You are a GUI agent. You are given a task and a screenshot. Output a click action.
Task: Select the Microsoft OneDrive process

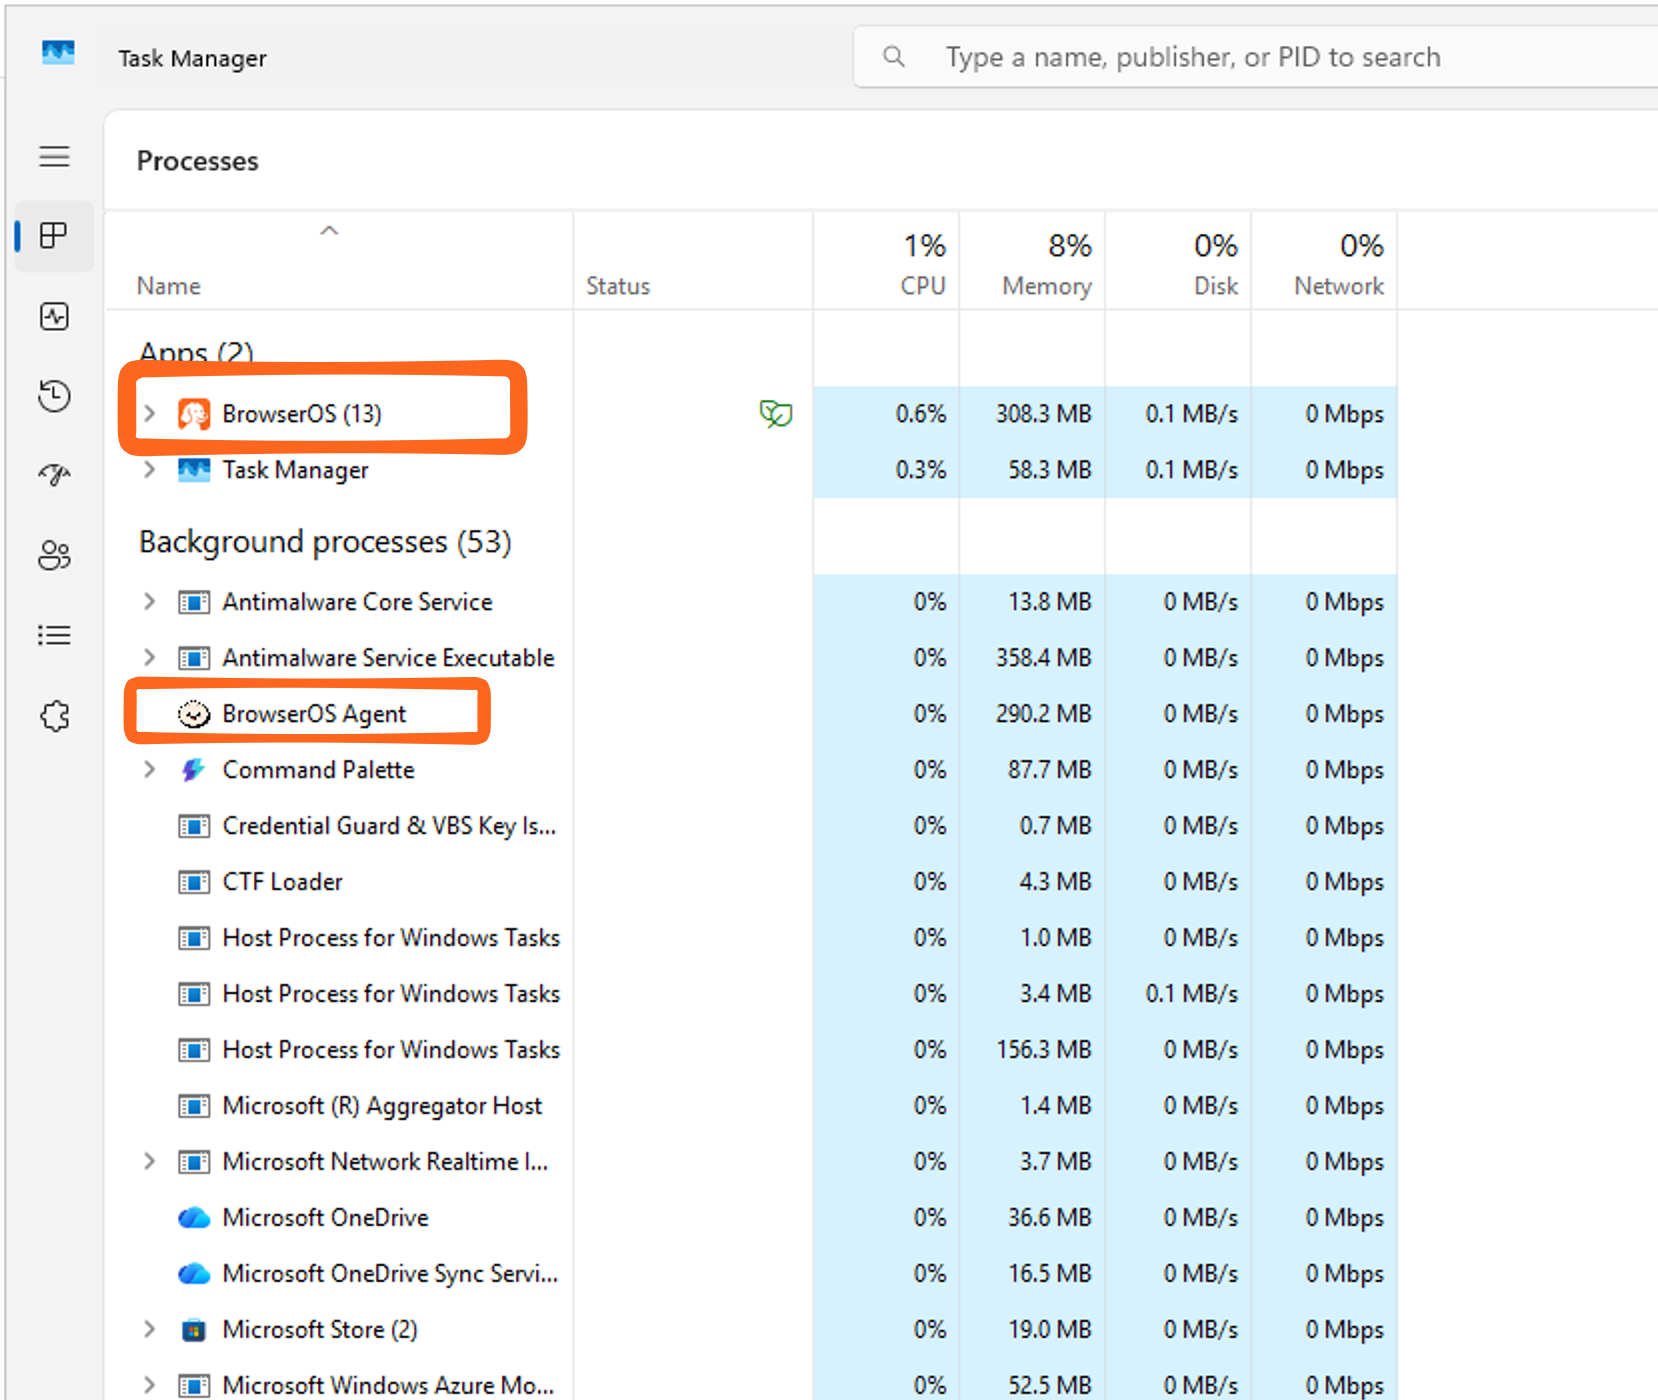pos(325,1217)
